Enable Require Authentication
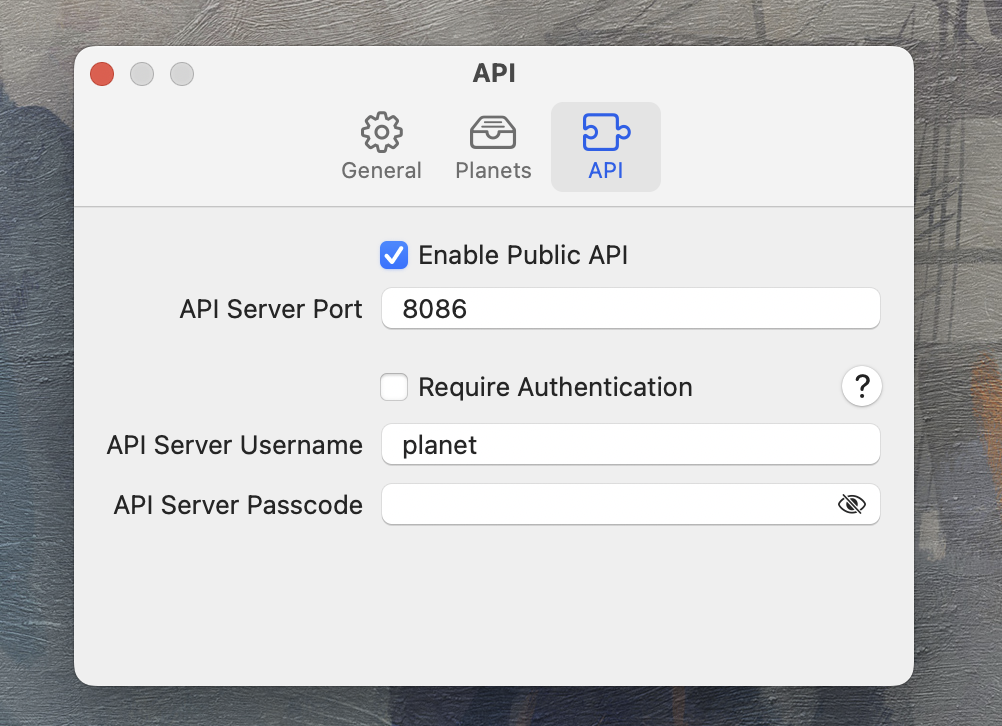1002x726 pixels. click(x=394, y=386)
